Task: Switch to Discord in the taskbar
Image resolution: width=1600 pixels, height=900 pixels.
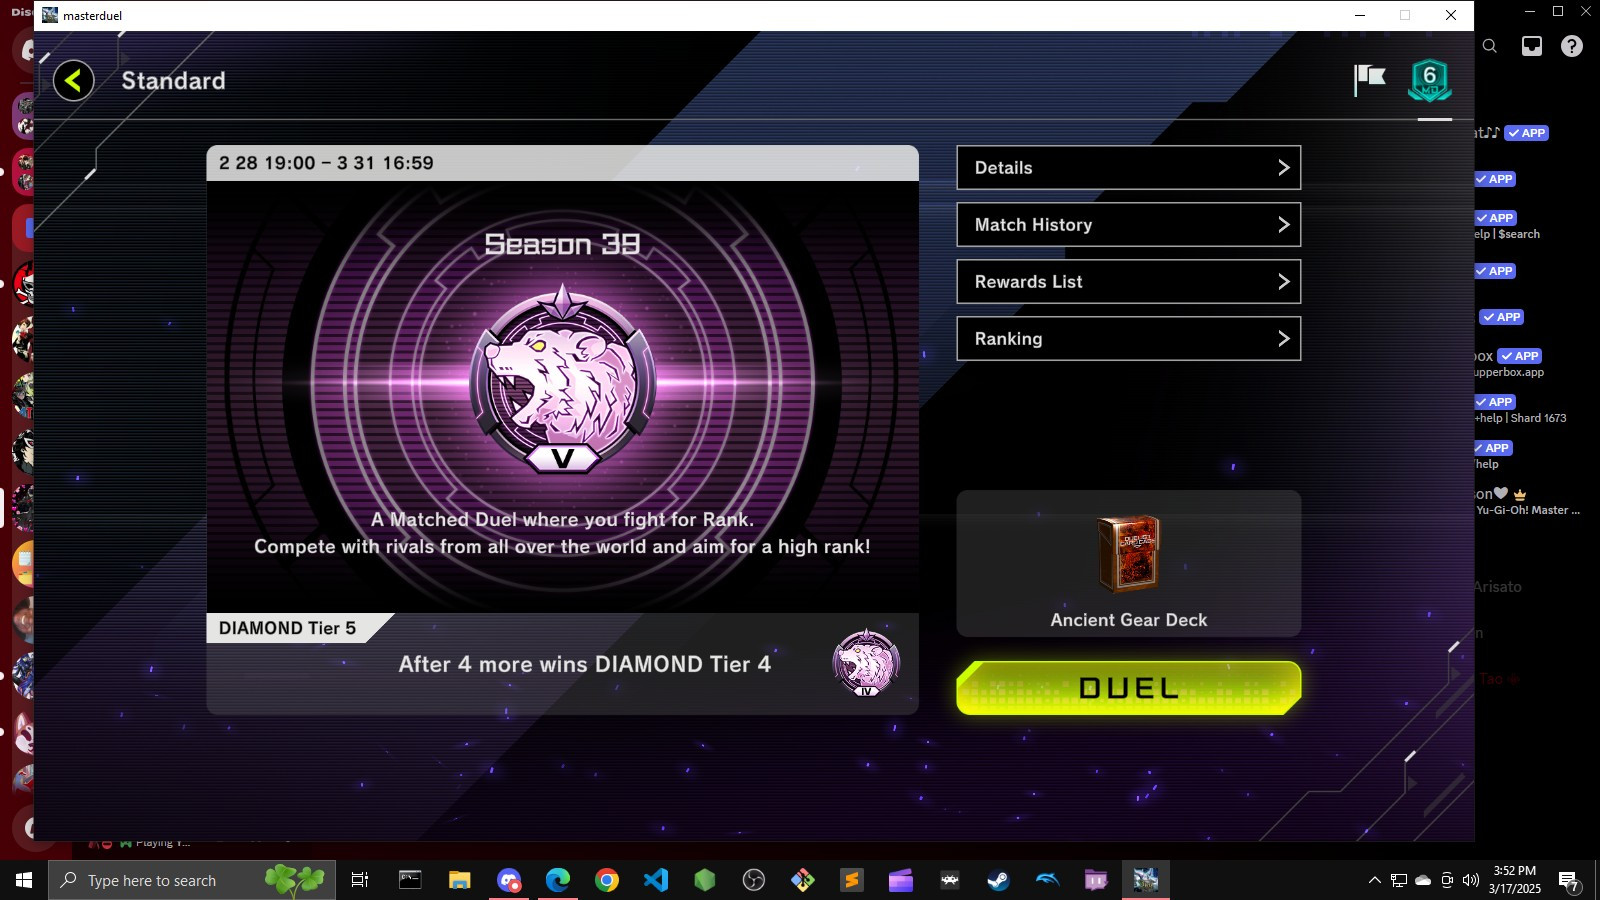Action: [509, 880]
